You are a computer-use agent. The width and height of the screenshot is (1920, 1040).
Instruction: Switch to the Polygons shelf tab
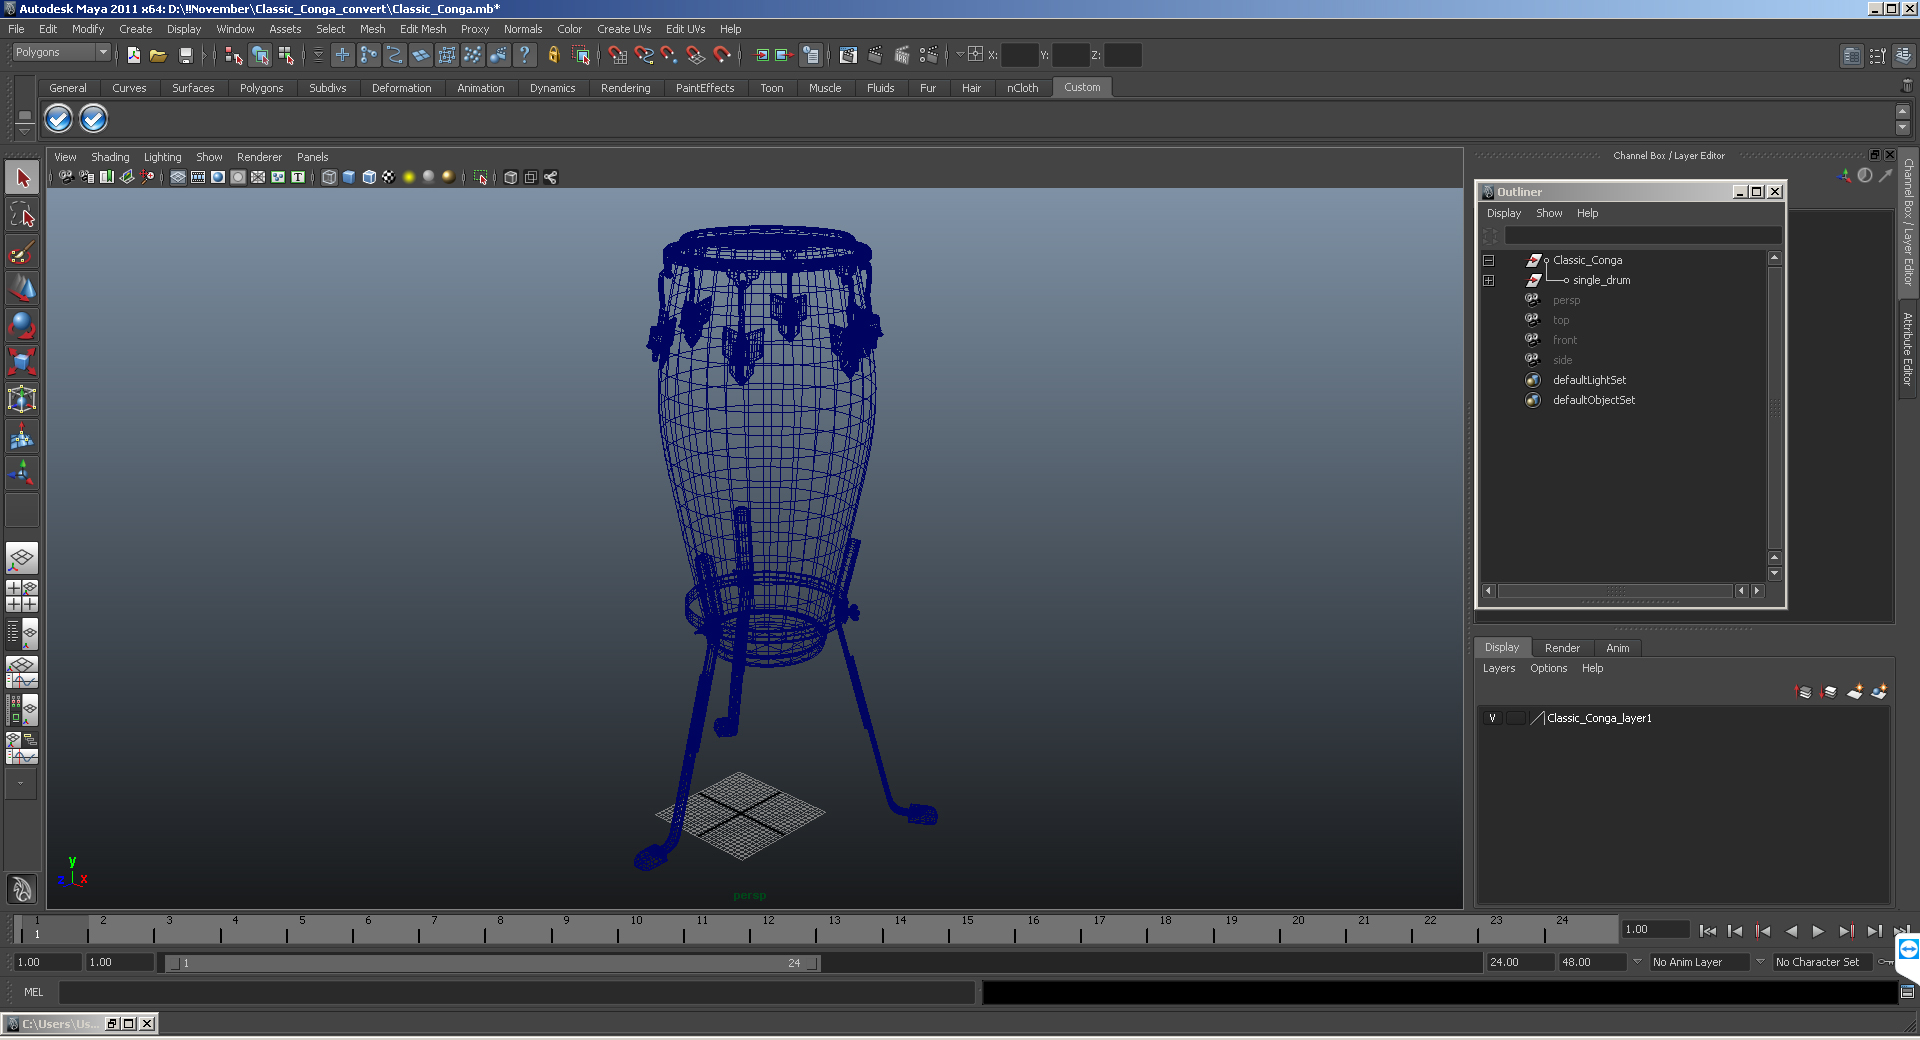pyautogui.click(x=261, y=88)
